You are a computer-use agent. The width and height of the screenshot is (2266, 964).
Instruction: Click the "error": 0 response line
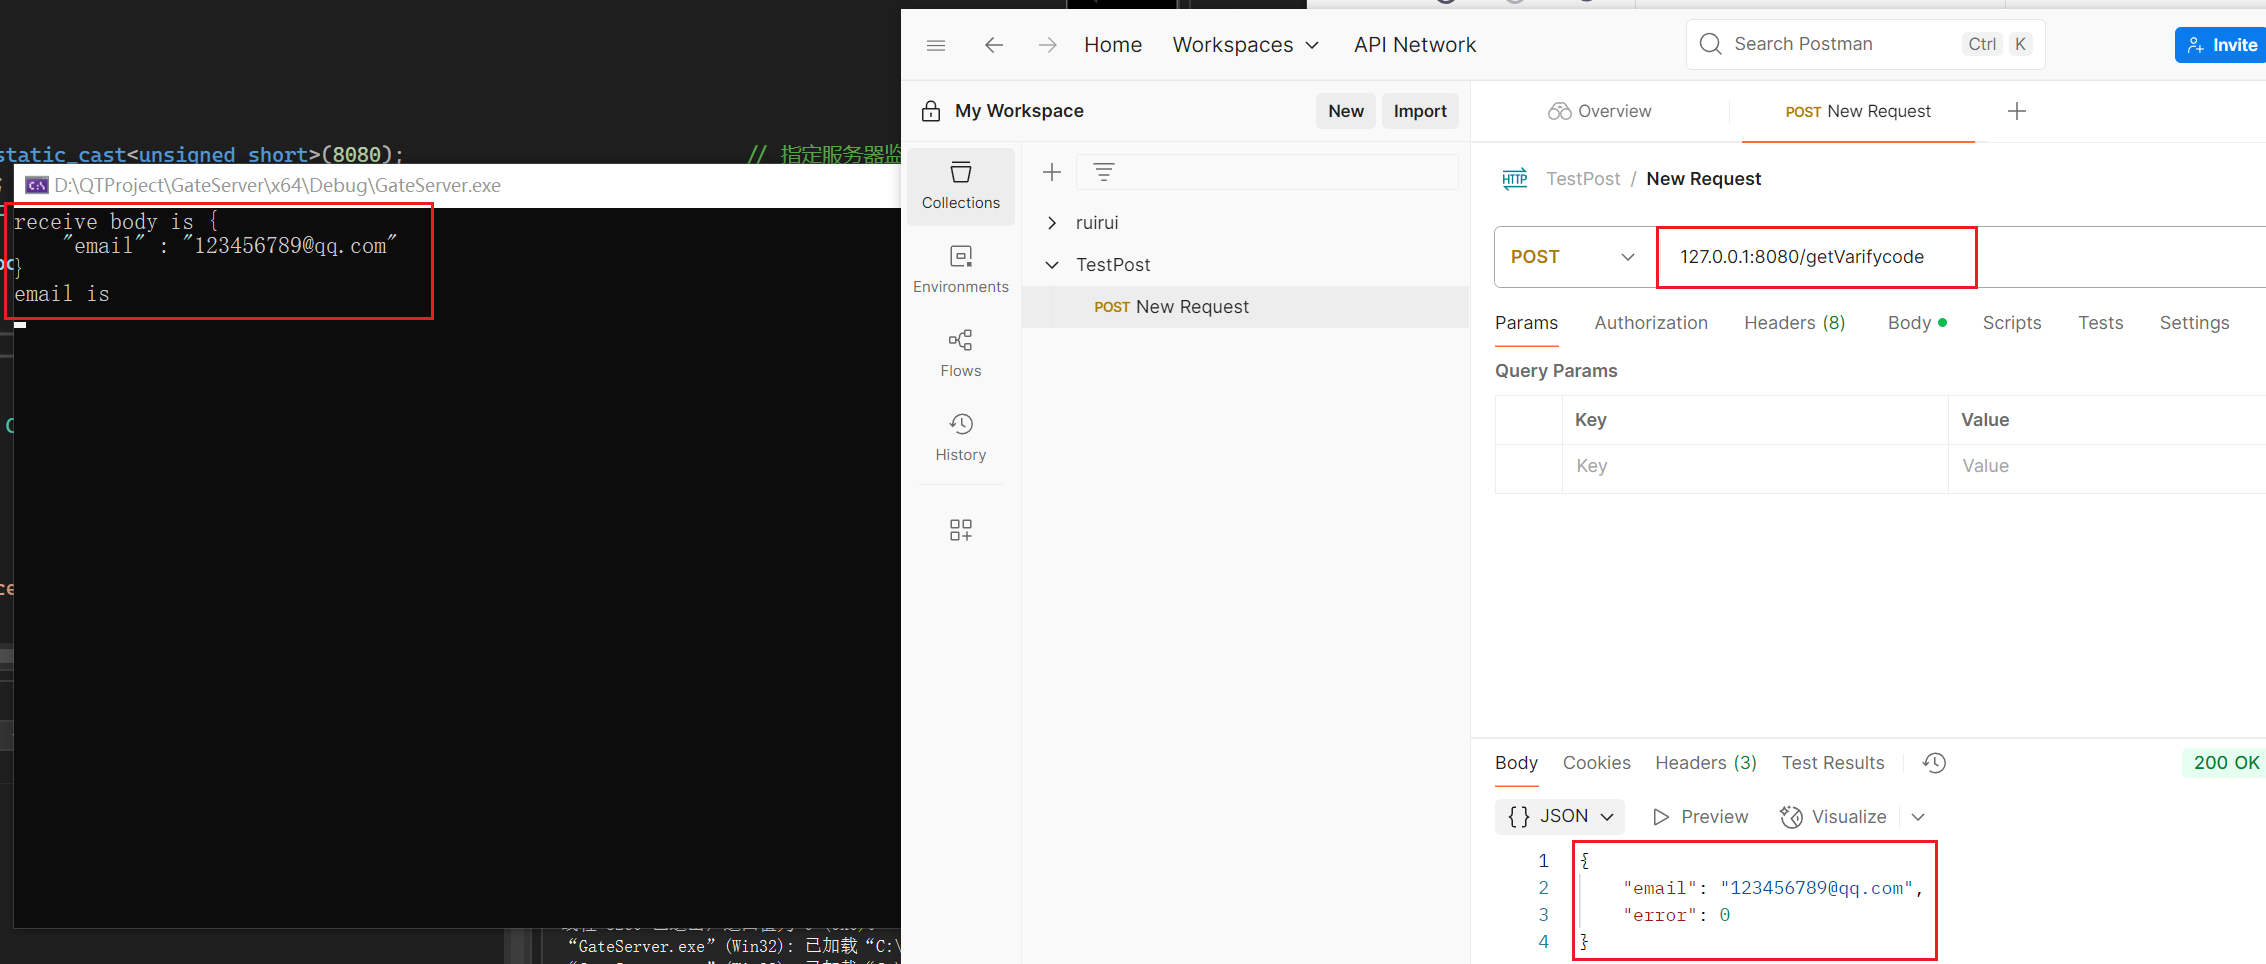1677,915
